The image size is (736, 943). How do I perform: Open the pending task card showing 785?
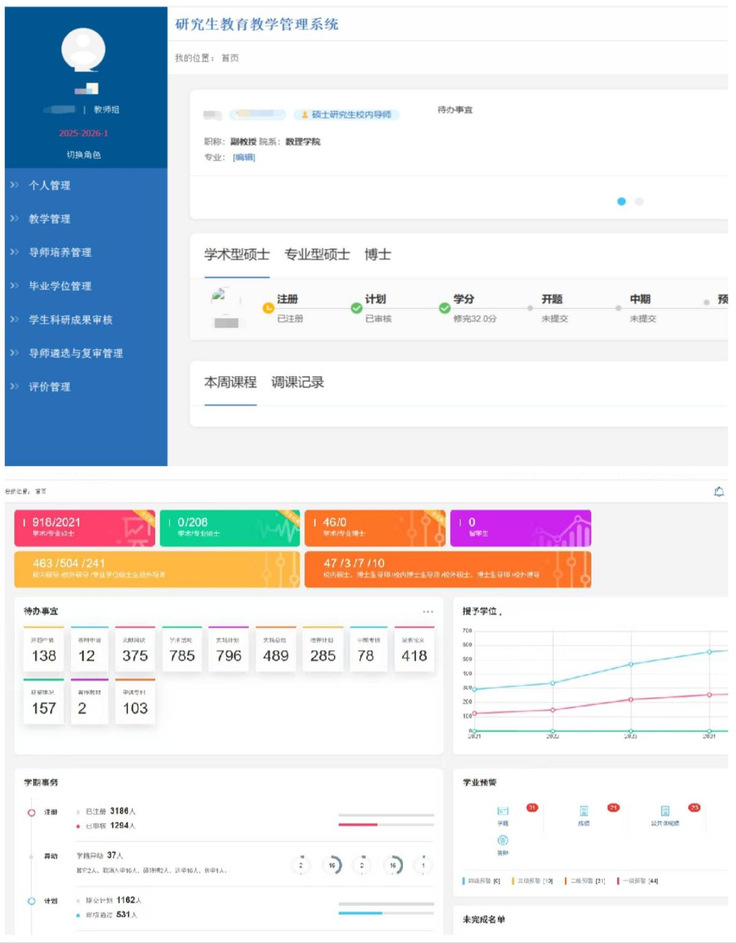182,650
